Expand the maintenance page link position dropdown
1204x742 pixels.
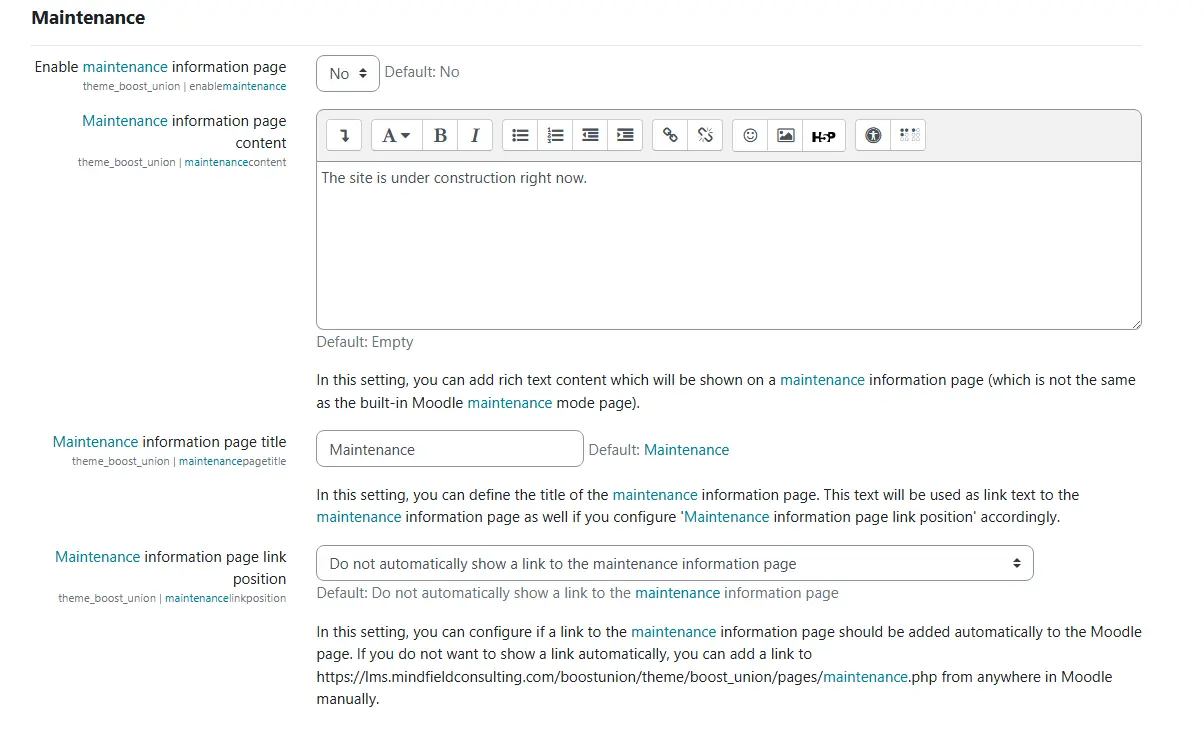point(674,563)
